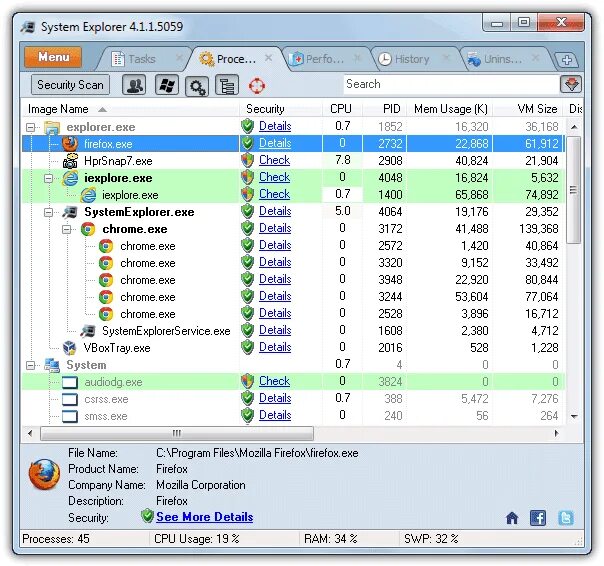Screen dimensions: 604x566
Task: Click the green shield beside See More Details
Action: coord(147,516)
